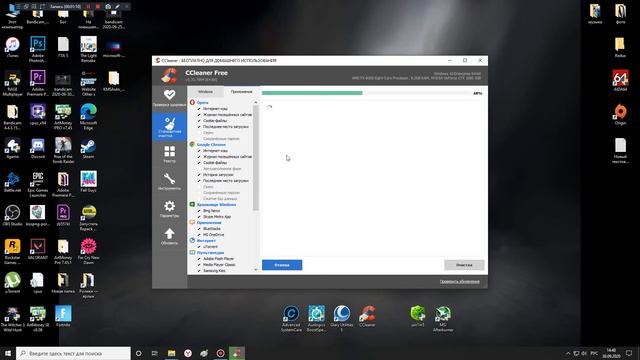This screenshot has height=360, width=640.
Task: Switch to the Windows tab in CCleaner
Action: coord(205,91)
